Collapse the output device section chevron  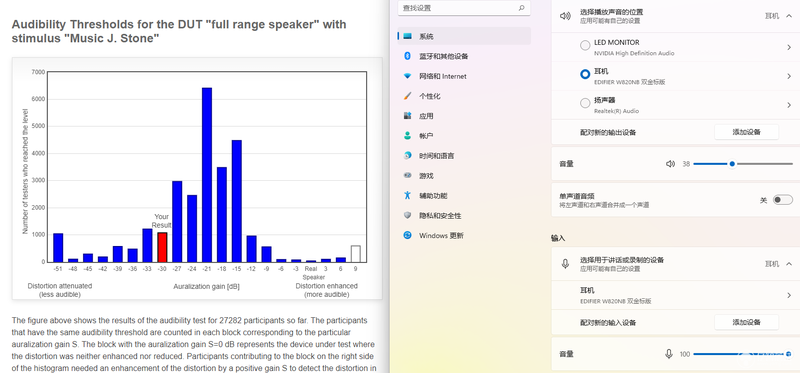[x=789, y=16]
